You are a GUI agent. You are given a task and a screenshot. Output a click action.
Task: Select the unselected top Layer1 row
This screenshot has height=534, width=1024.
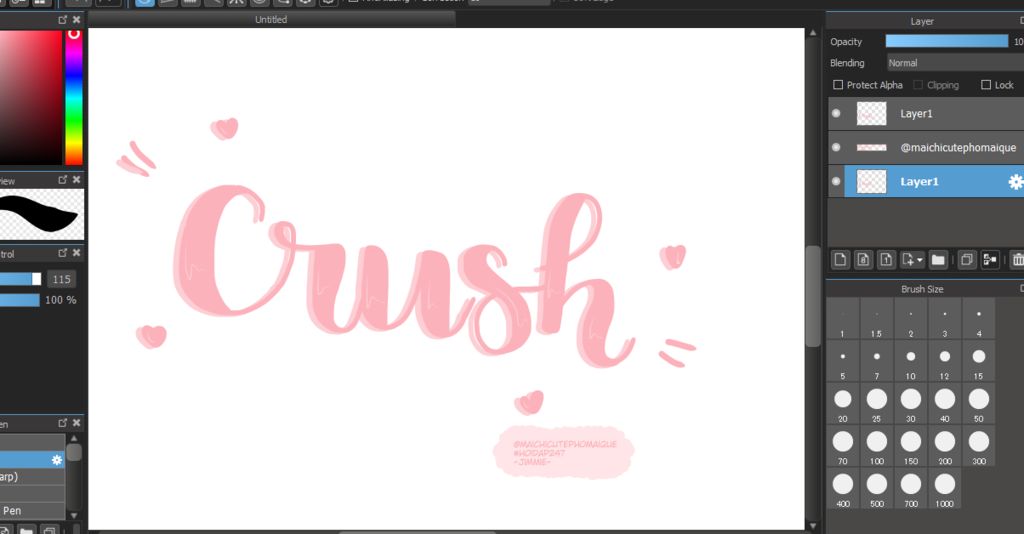[x=926, y=114]
